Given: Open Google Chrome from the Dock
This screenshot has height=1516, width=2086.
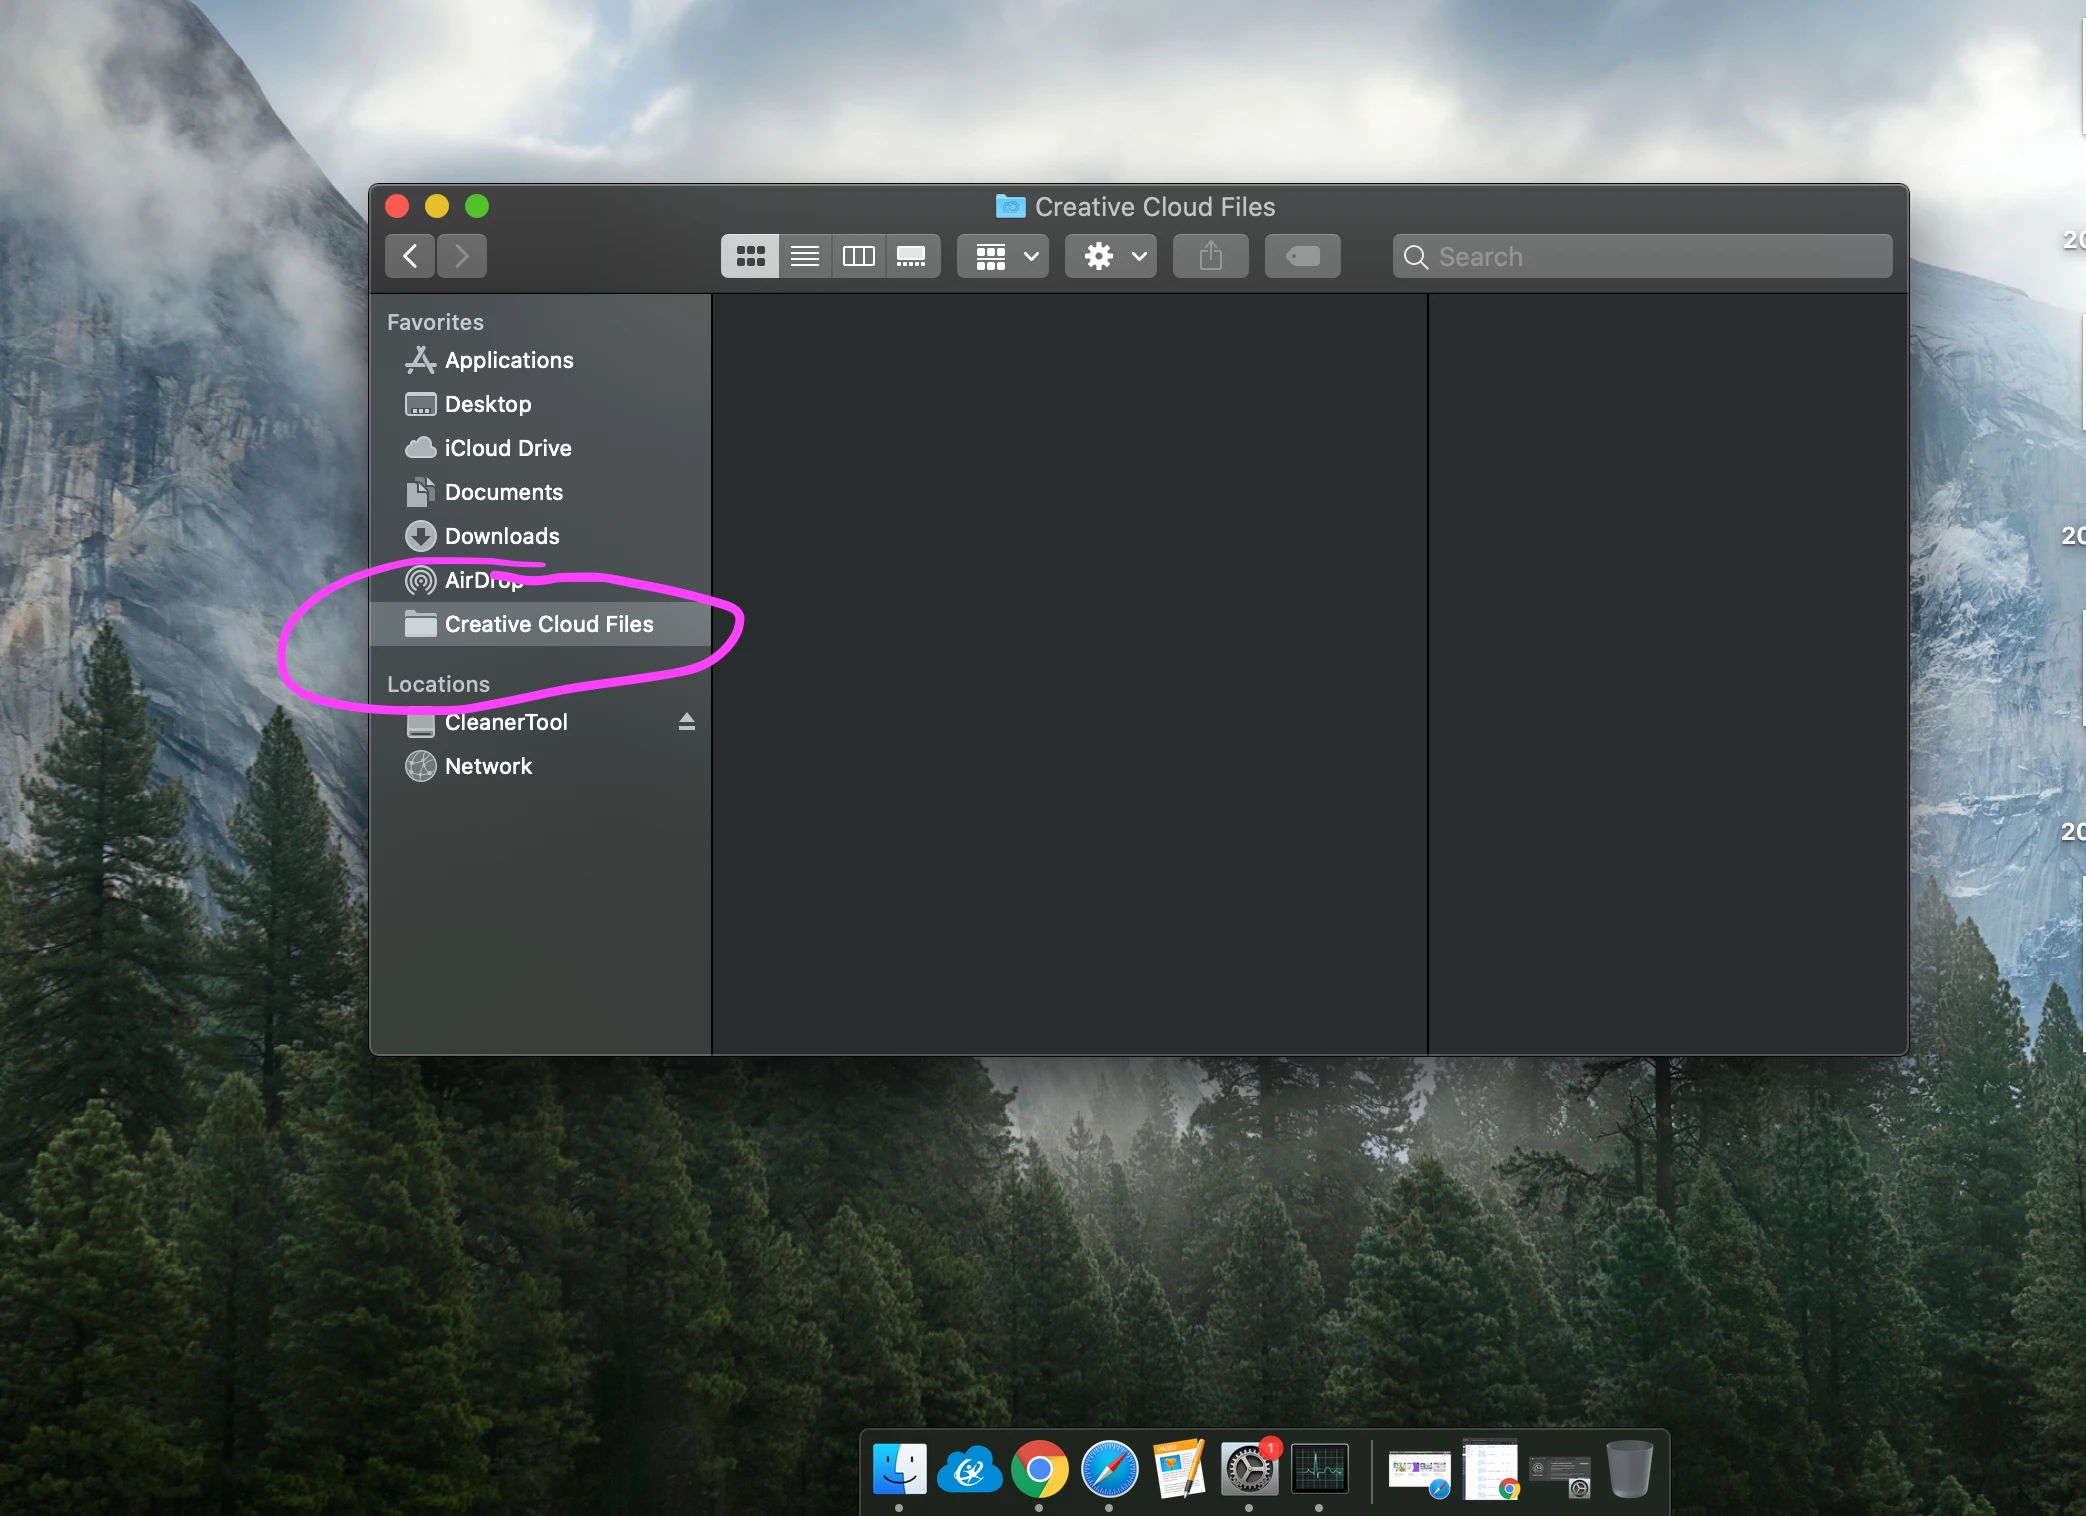Looking at the screenshot, I should coord(1039,1470).
